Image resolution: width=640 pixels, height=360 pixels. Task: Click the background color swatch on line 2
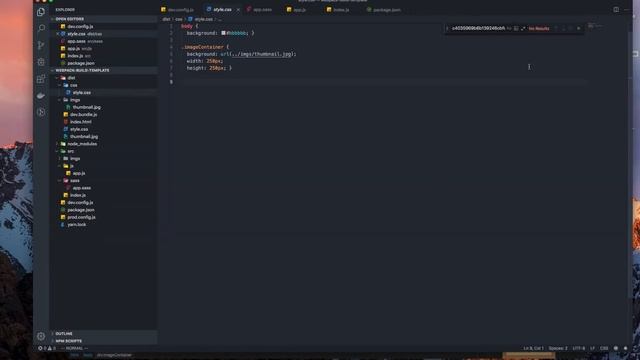(223, 33)
